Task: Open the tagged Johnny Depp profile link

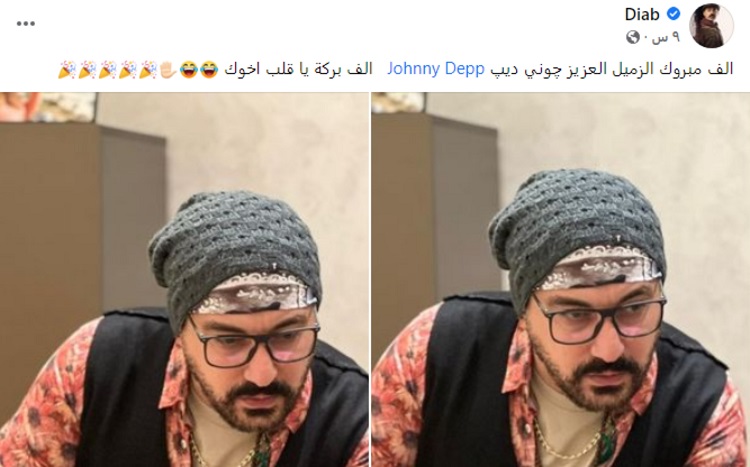Action: [436, 69]
